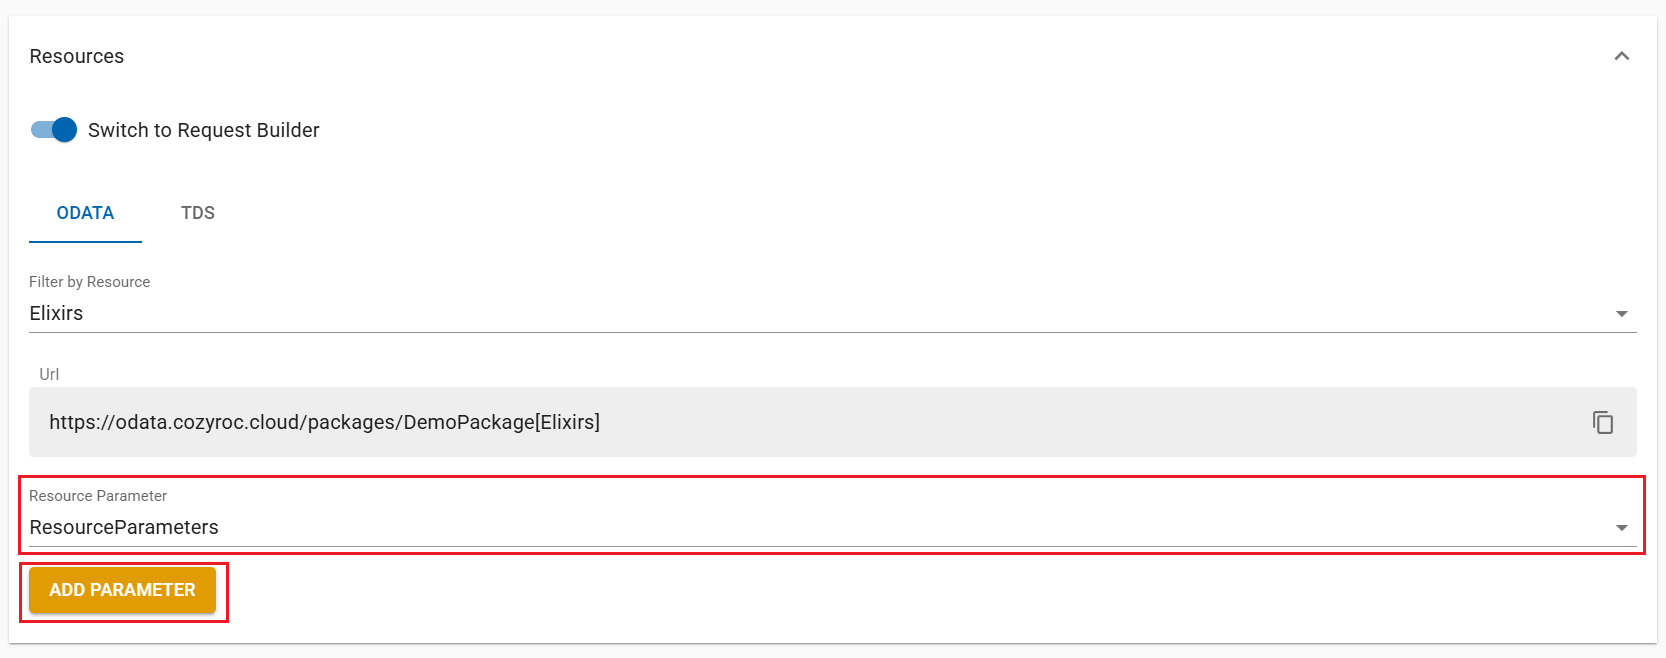Click the blue knob of the switch
The width and height of the screenshot is (1666, 658).
pos(64,130)
